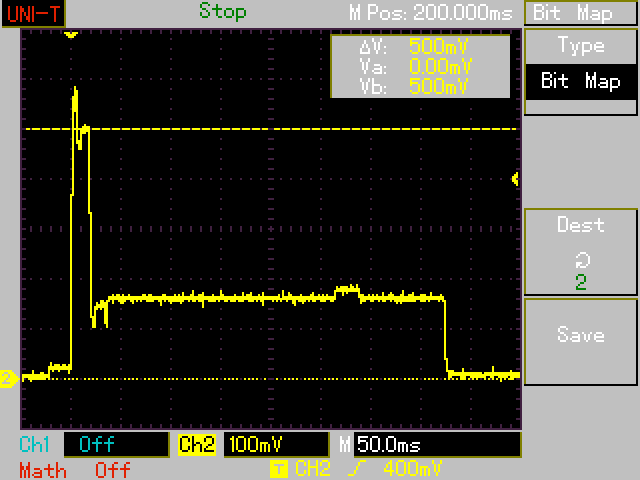Image resolution: width=640 pixels, height=480 pixels.
Task: Click the channel 2 ground marker
Action: tap(9, 379)
